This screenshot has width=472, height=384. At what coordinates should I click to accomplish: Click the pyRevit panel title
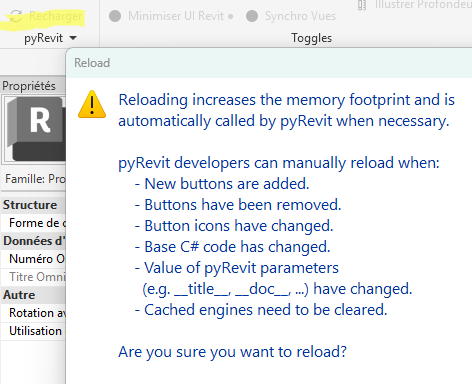[43, 38]
